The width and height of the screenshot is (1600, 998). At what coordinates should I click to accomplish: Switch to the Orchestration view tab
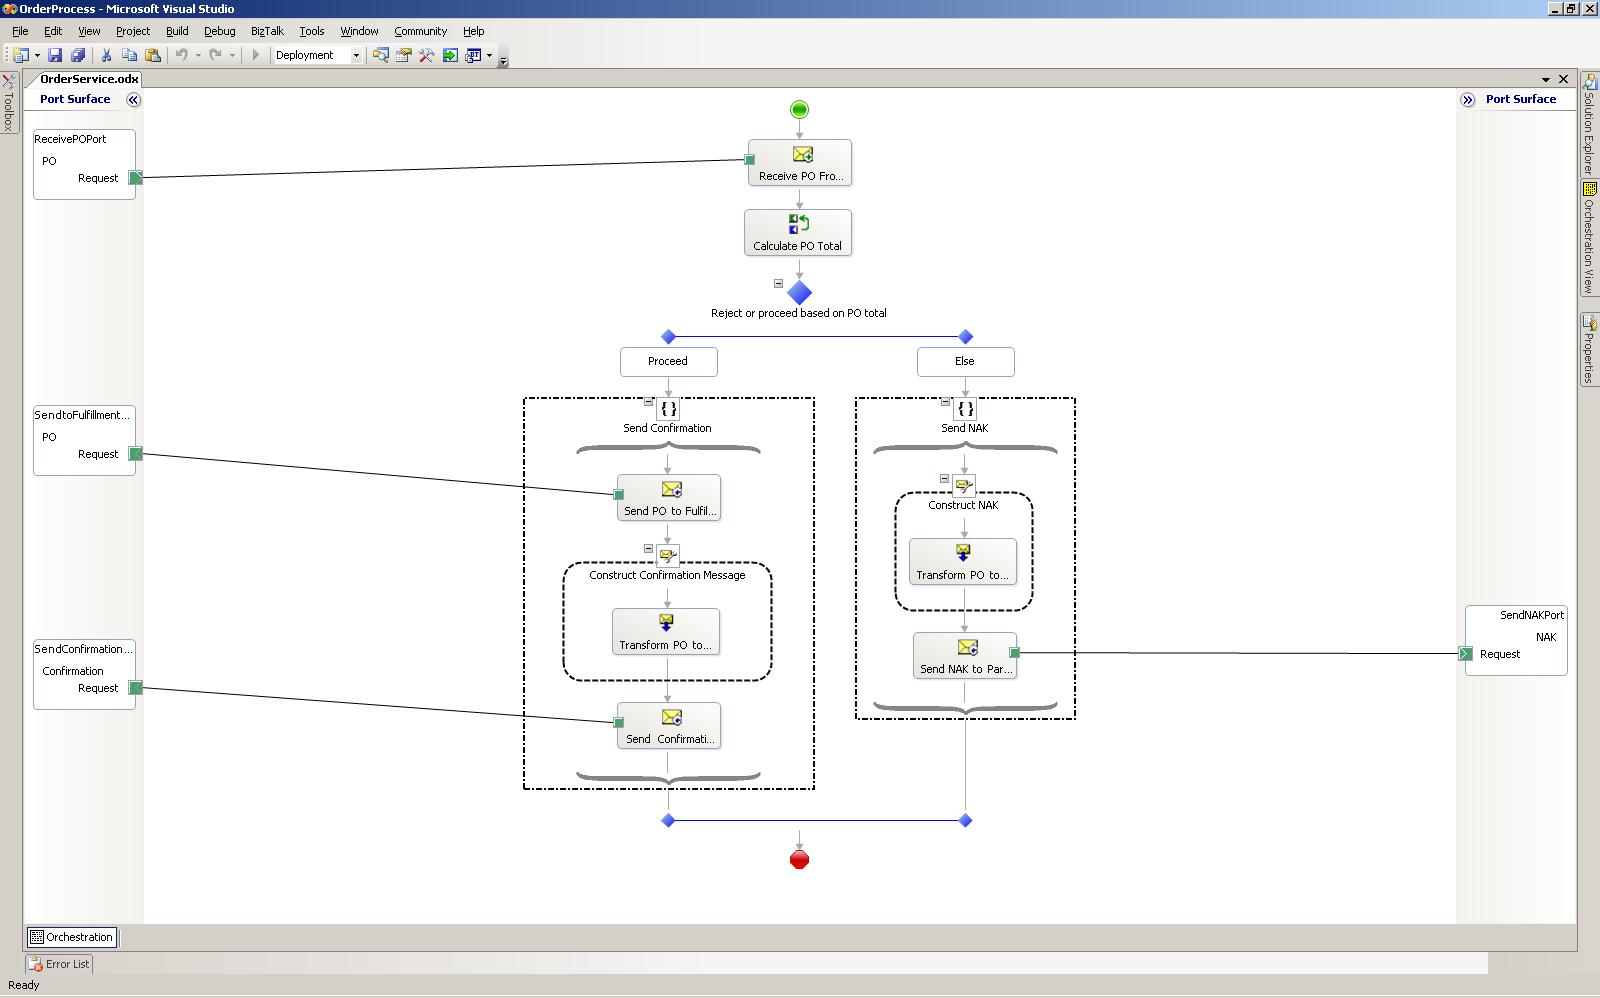(x=71, y=937)
